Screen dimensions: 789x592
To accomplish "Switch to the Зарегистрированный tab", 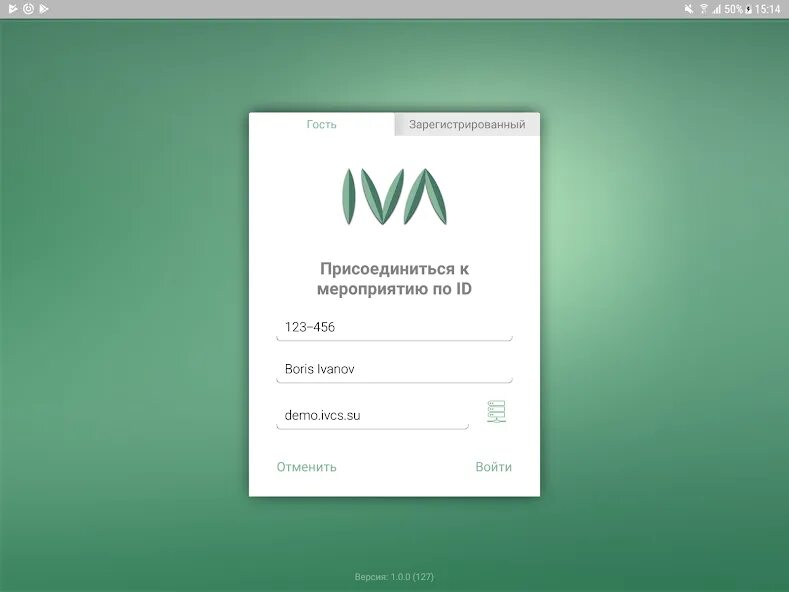I will click(x=467, y=124).
